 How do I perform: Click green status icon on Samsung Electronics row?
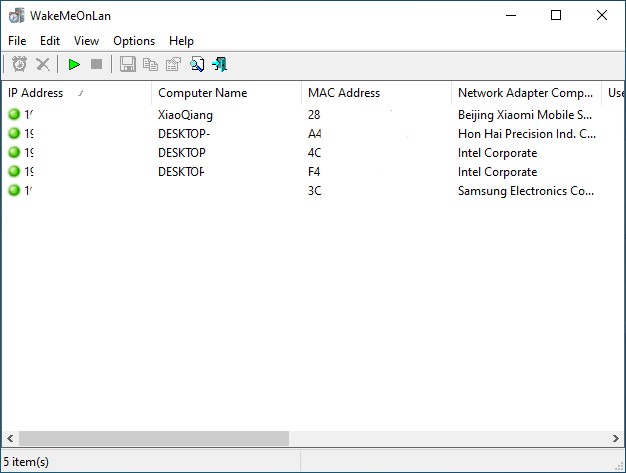click(14, 190)
